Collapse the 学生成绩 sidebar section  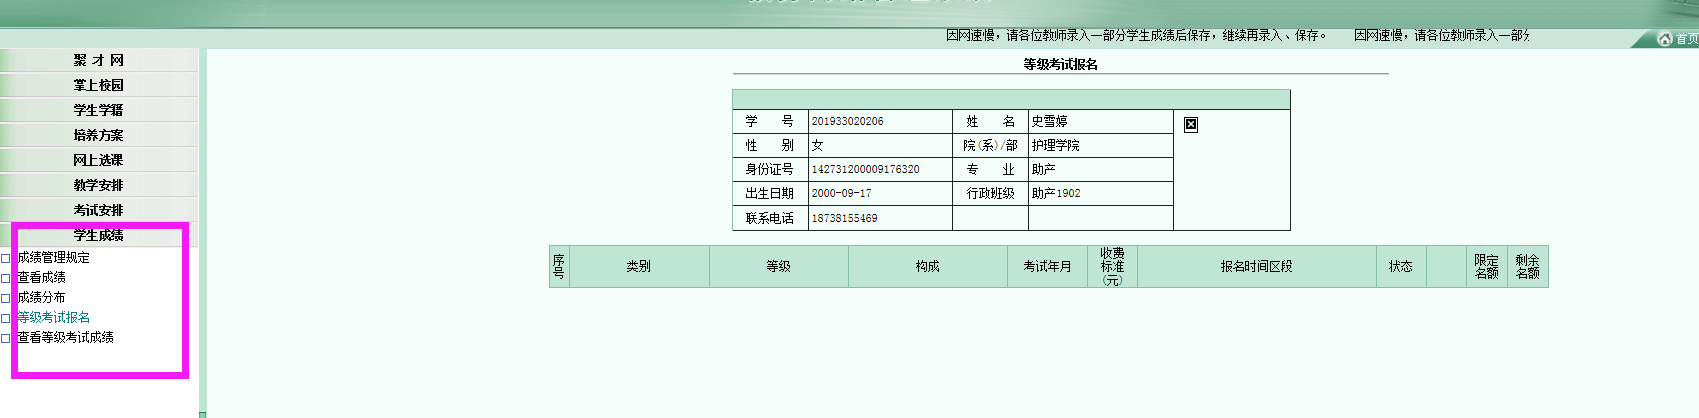98,235
